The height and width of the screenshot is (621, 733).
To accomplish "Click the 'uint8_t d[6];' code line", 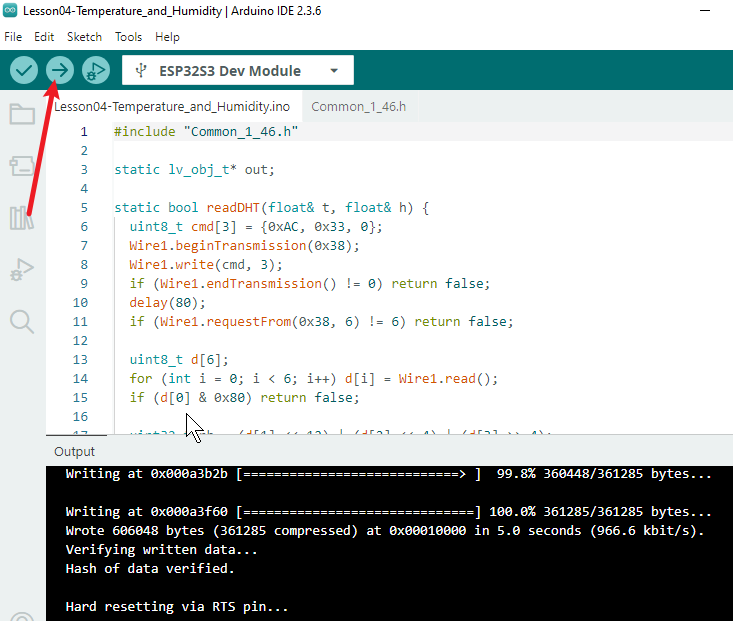I will pyautogui.click(x=179, y=360).
